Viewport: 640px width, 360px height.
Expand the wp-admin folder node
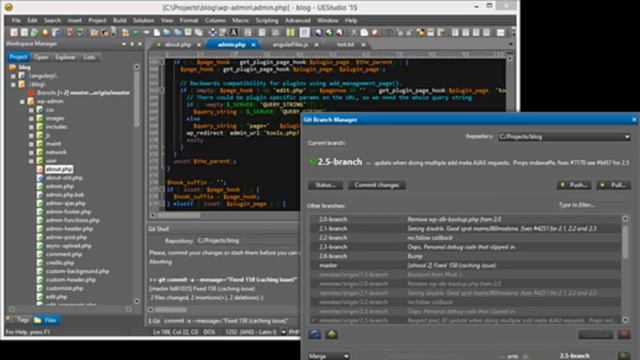22,101
